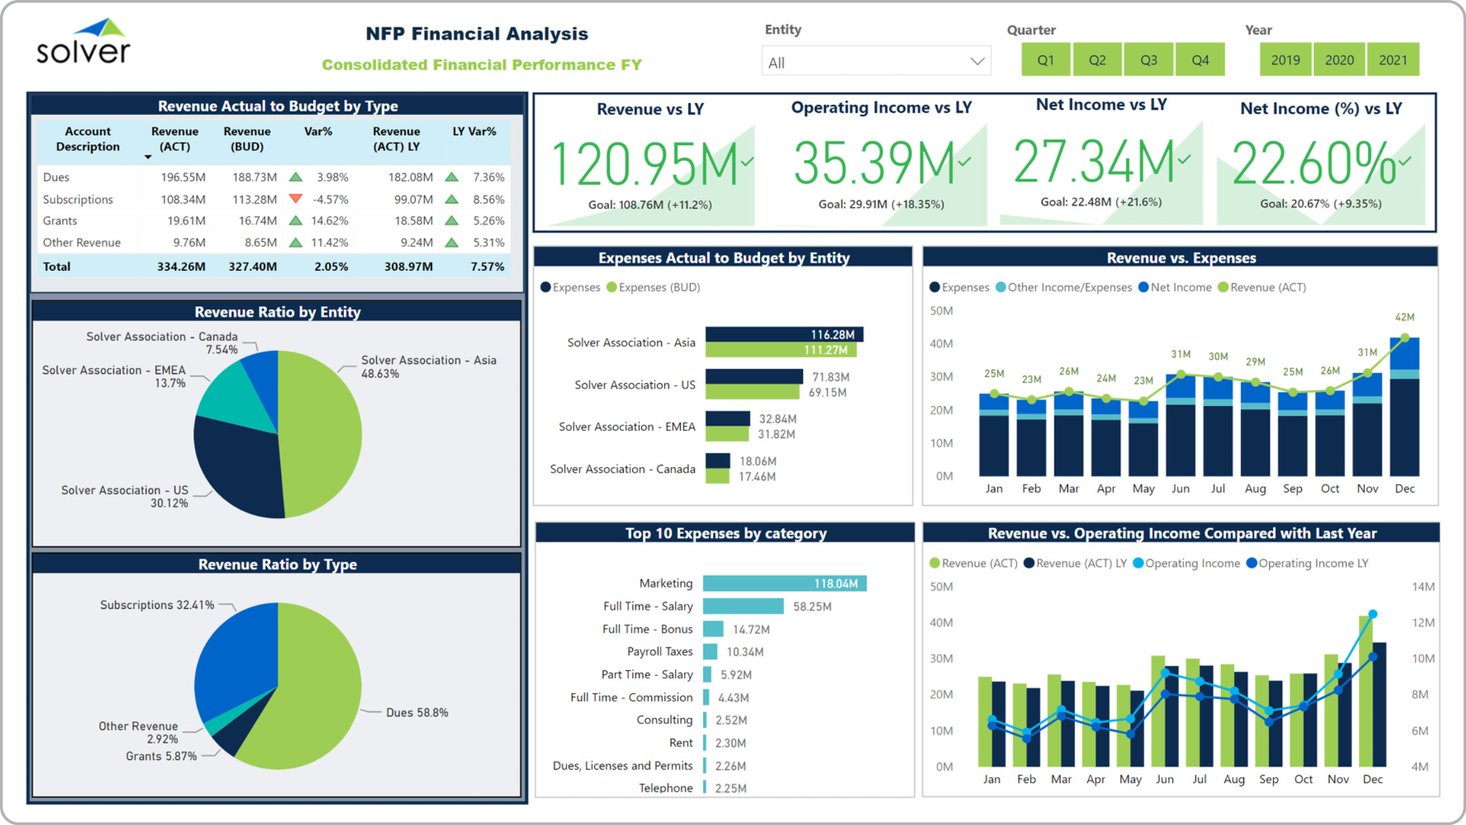Switch to the Q2 quarter filter

1097,59
